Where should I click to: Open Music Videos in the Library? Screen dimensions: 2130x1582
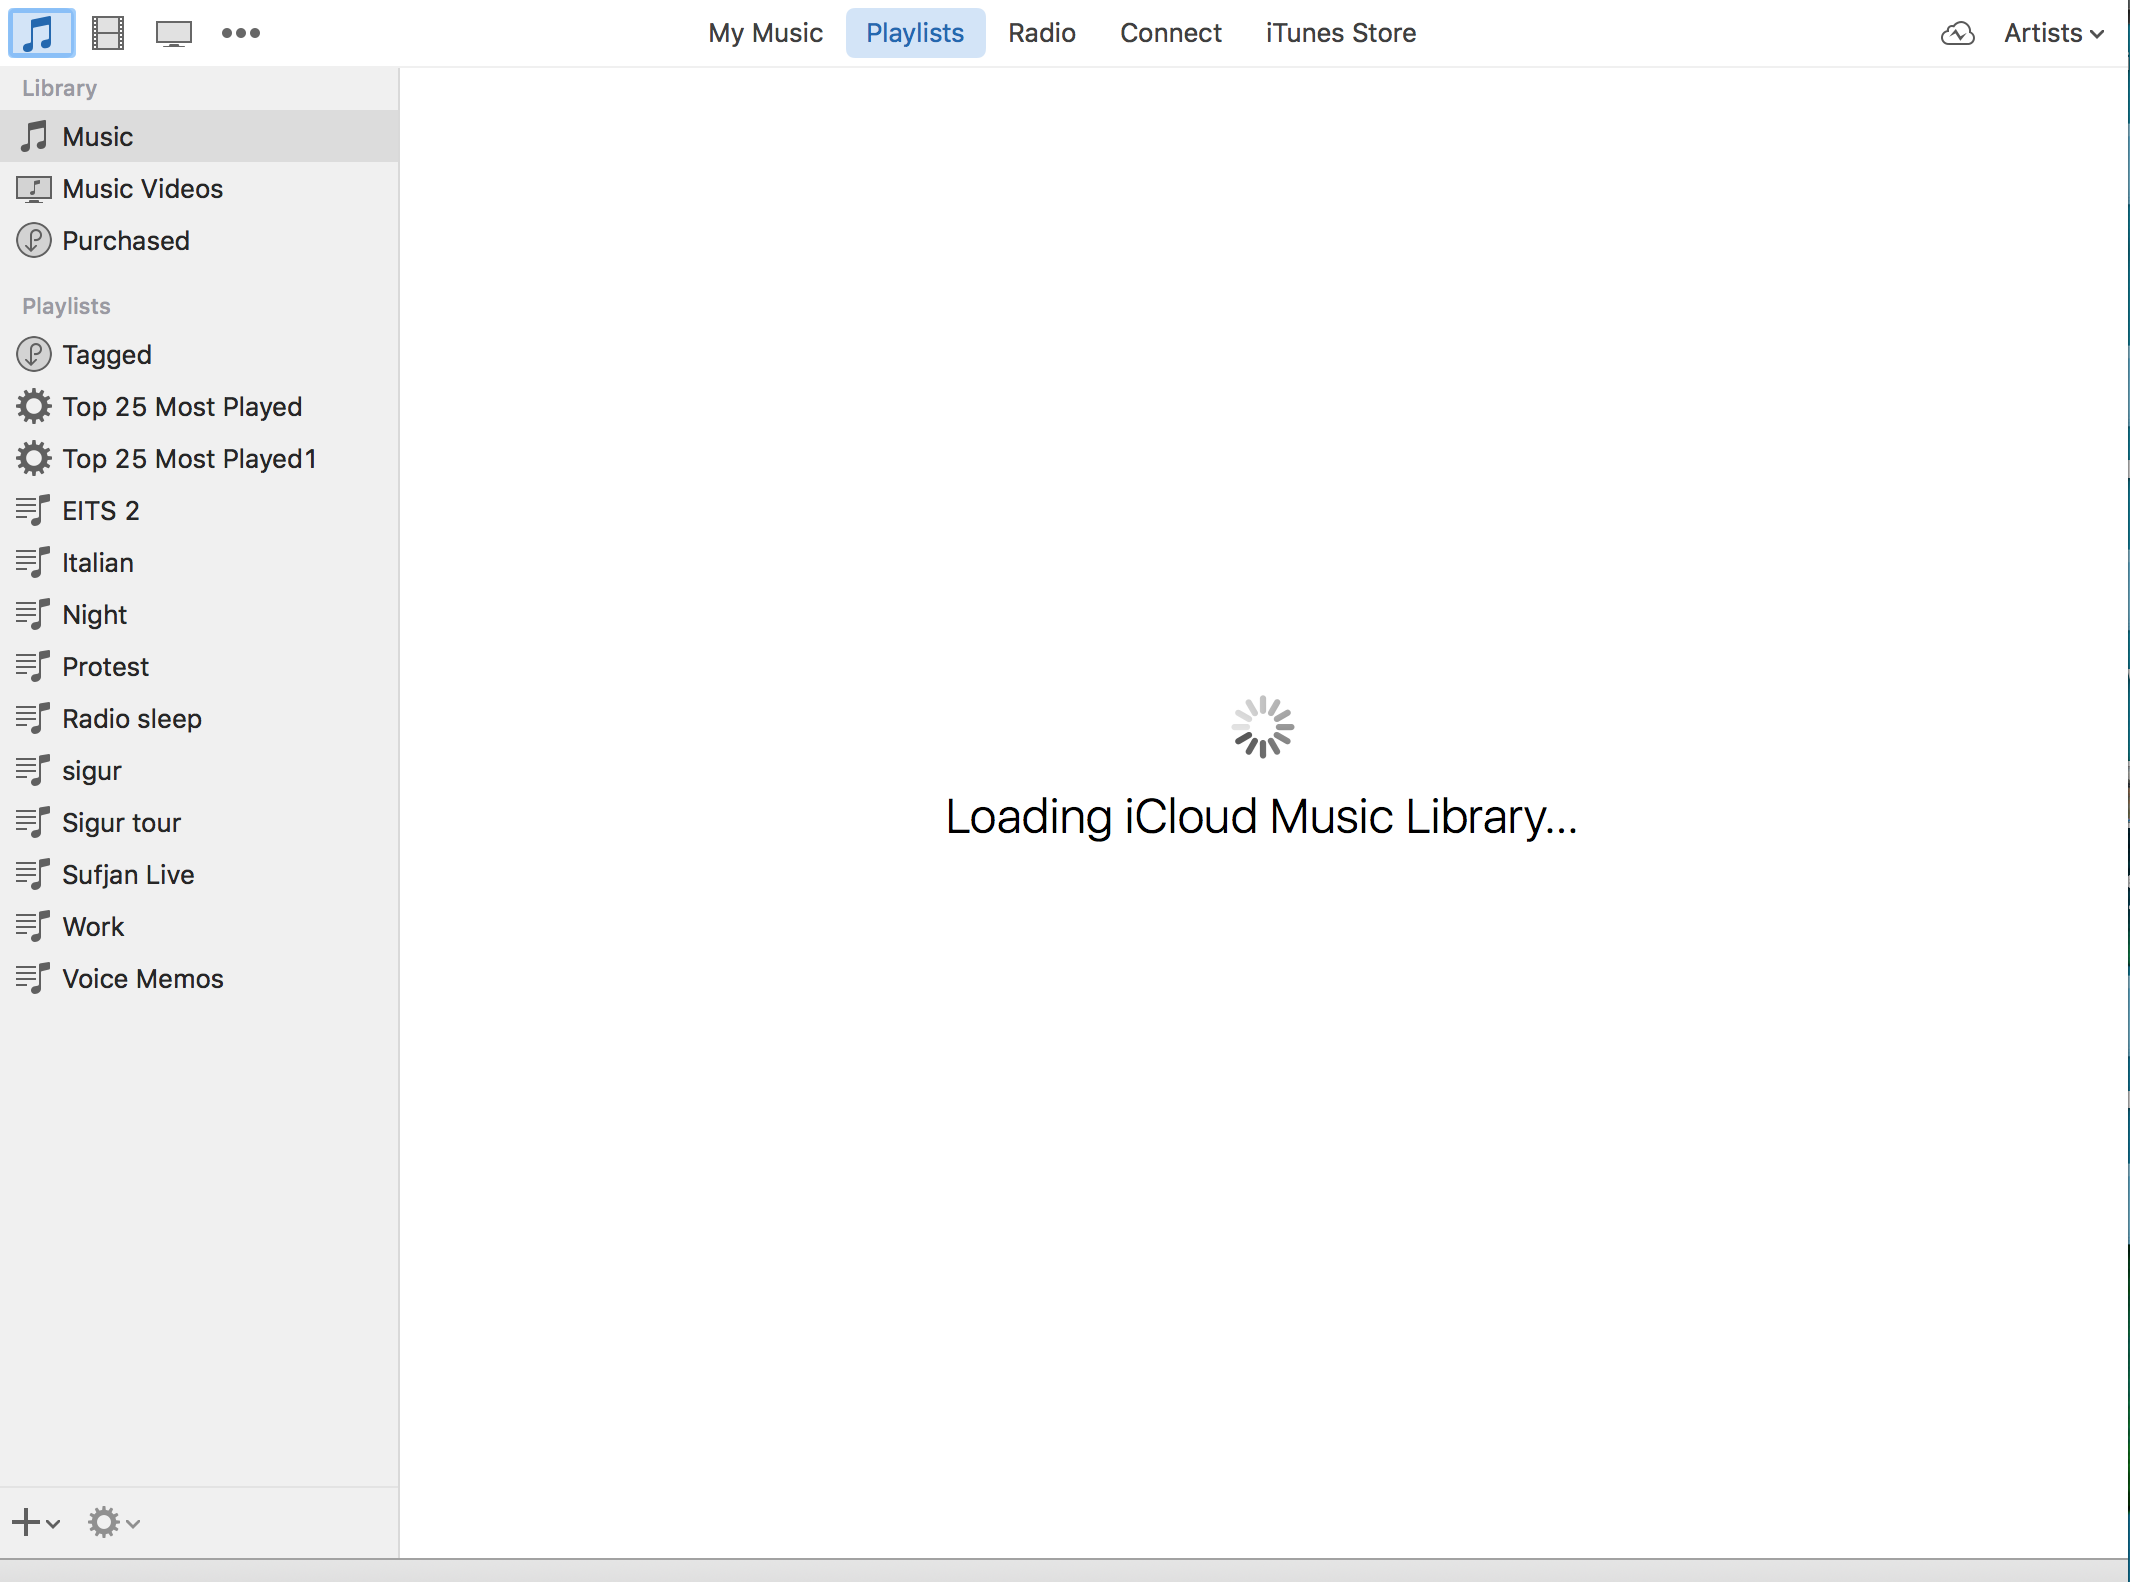pyautogui.click(x=199, y=188)
